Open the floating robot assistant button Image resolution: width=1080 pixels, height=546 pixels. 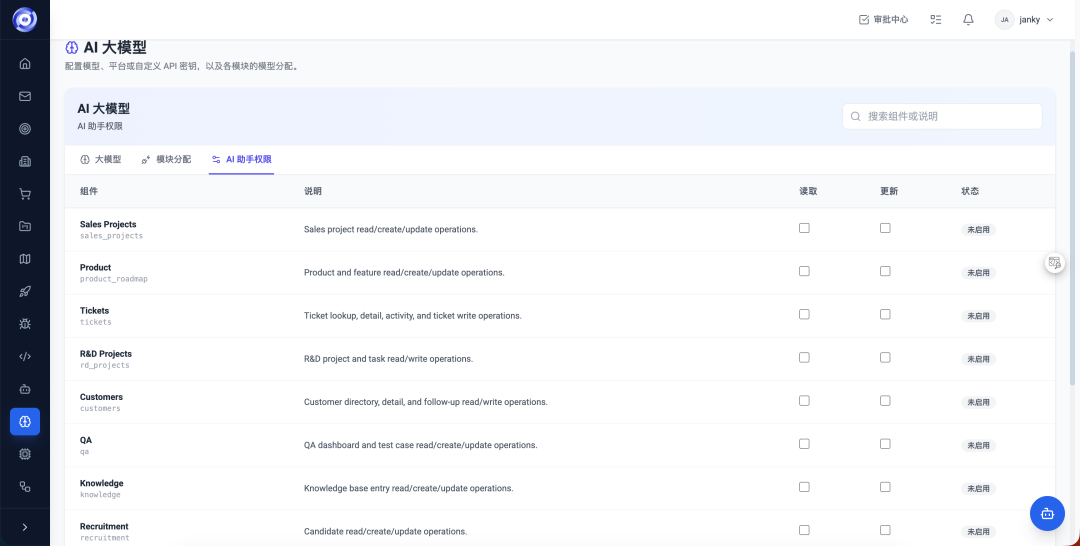click(x=1047, y=513)
